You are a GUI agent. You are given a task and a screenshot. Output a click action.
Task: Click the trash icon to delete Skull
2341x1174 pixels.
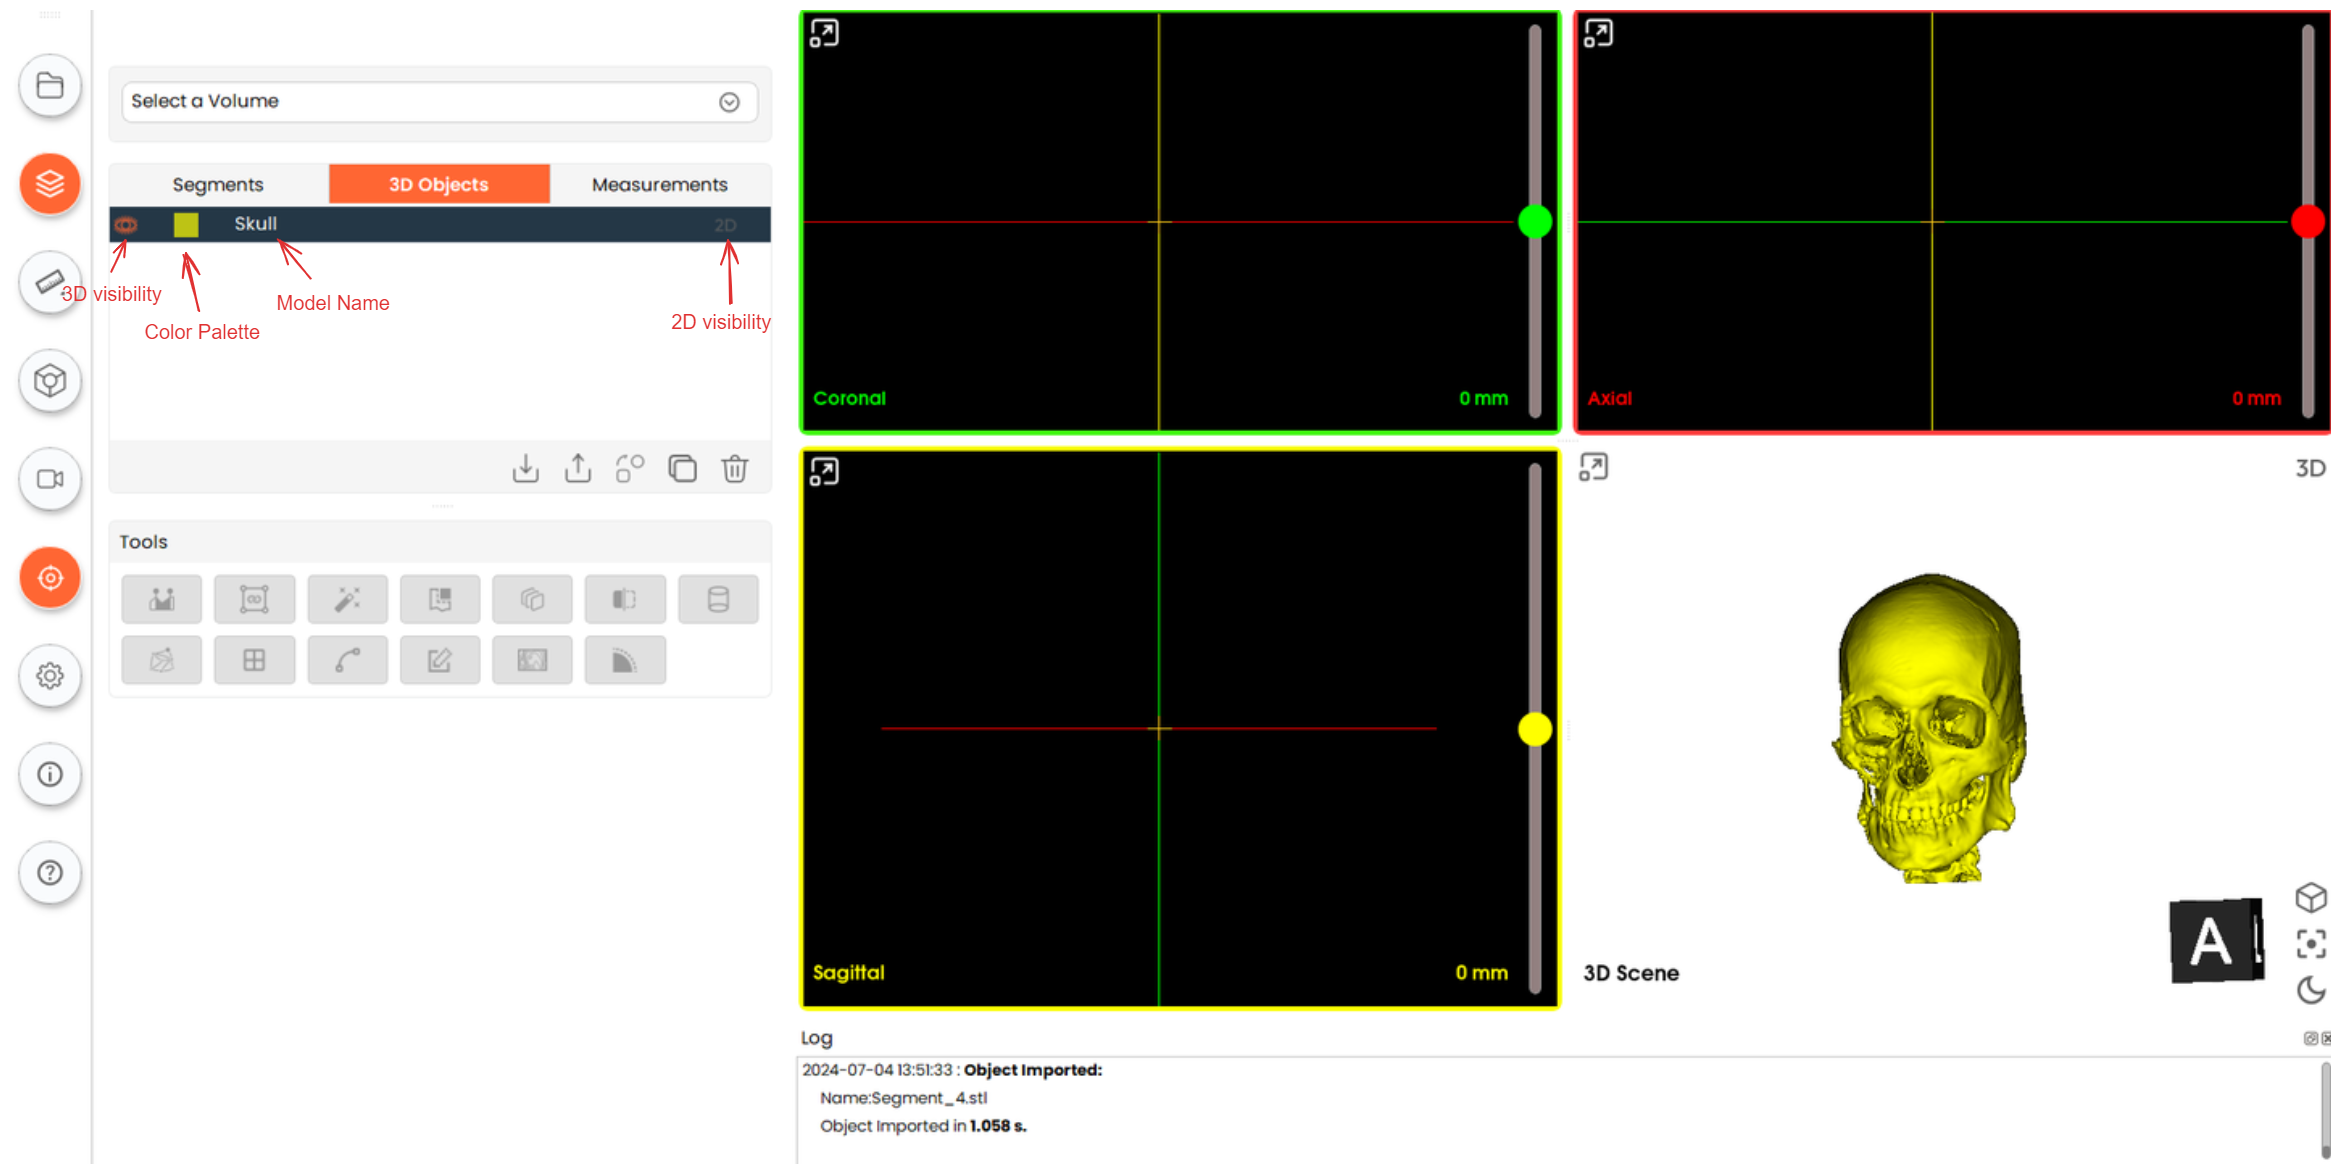point(734,468)
